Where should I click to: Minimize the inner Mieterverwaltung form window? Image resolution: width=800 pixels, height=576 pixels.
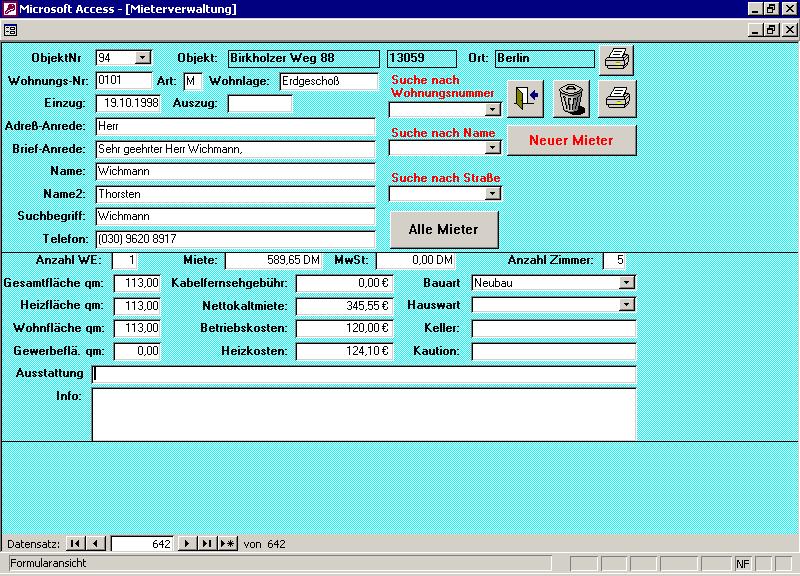point(756,30)
